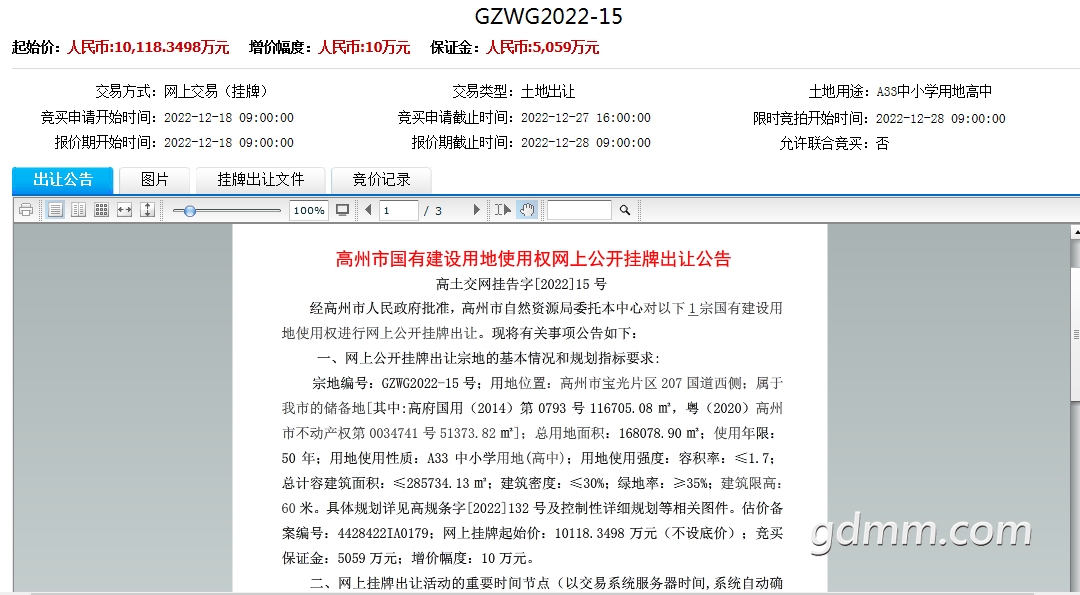Go to previous page arrow
The width and height of the screenshot is (1080, 595).
point(368,210)
